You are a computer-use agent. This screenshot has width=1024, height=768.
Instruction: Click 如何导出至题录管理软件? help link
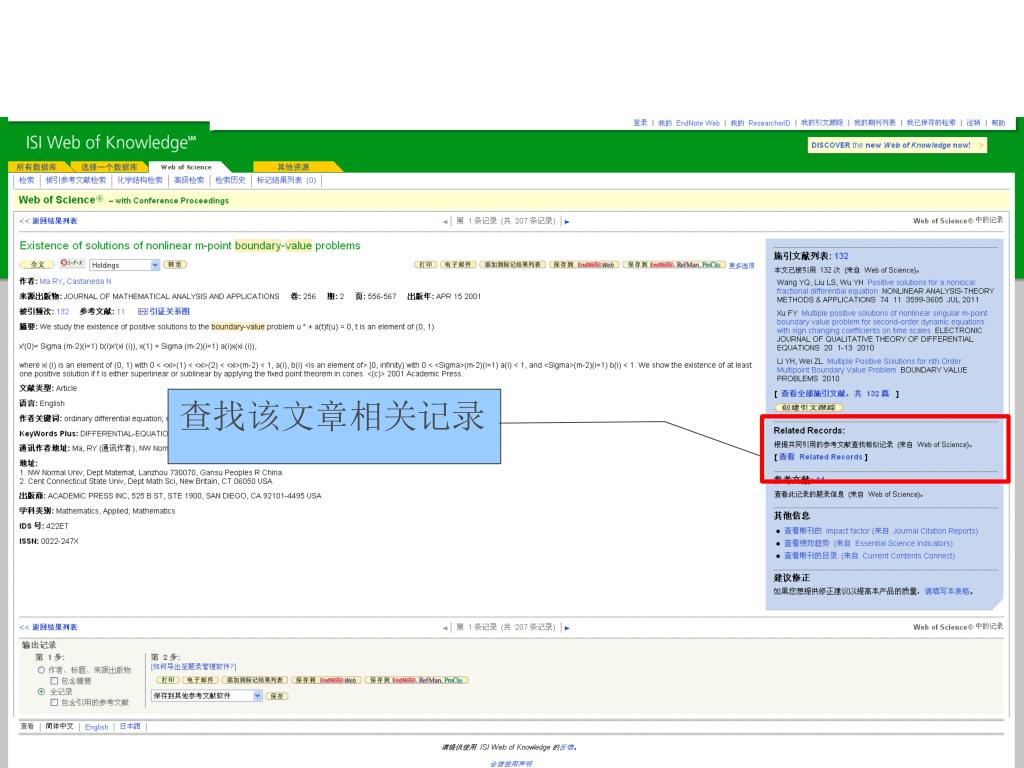pyautogui.click(x=193, y=667)
